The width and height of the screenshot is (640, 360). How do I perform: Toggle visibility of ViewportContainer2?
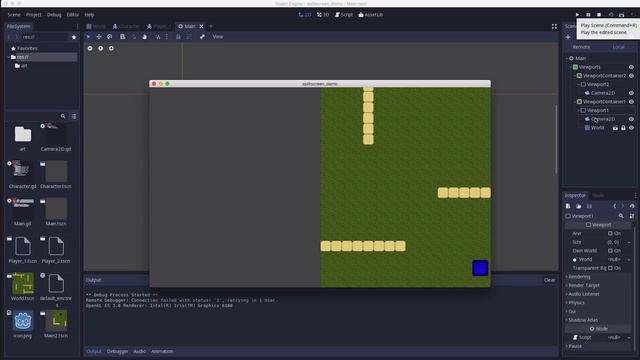tap(631, 76)
